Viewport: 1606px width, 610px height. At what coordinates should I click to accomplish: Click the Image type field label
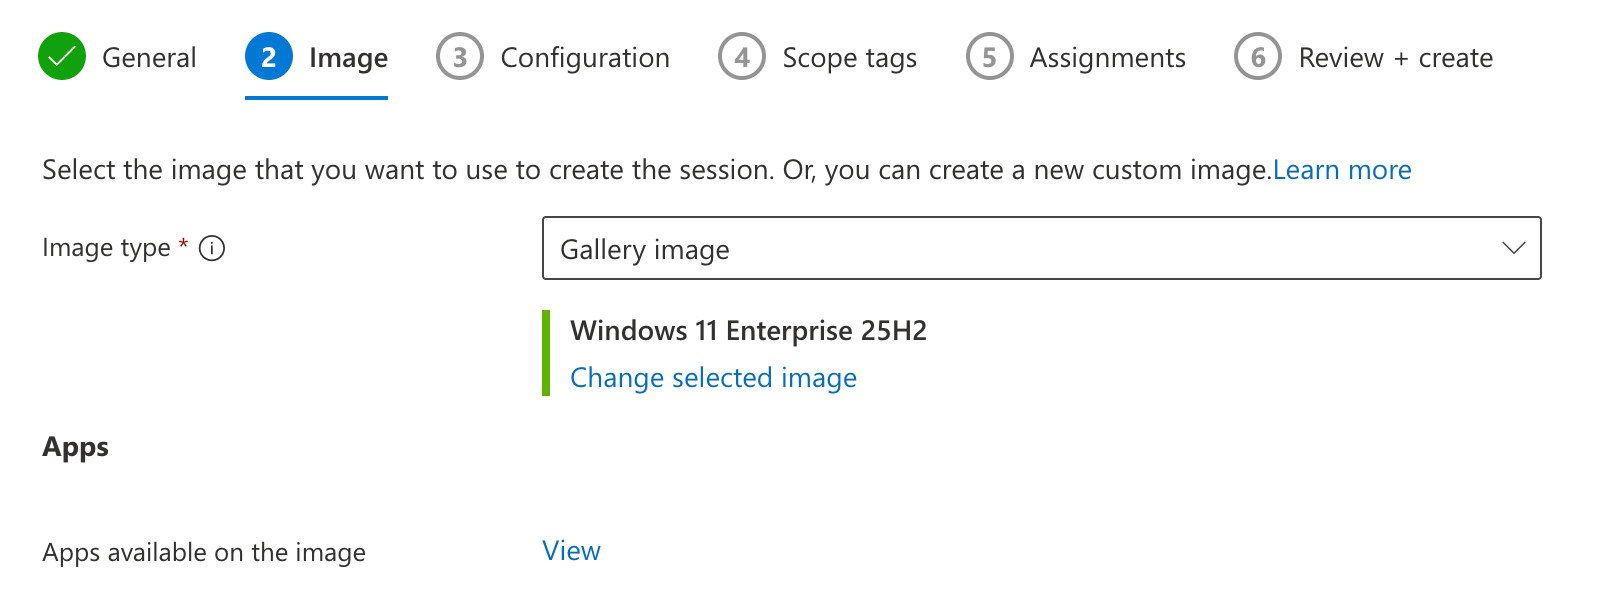coord(106,248)
